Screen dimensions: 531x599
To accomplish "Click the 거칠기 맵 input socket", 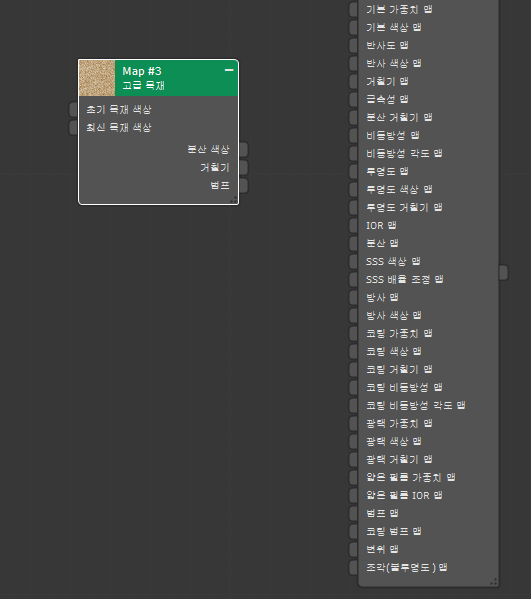I will [354, 81].
